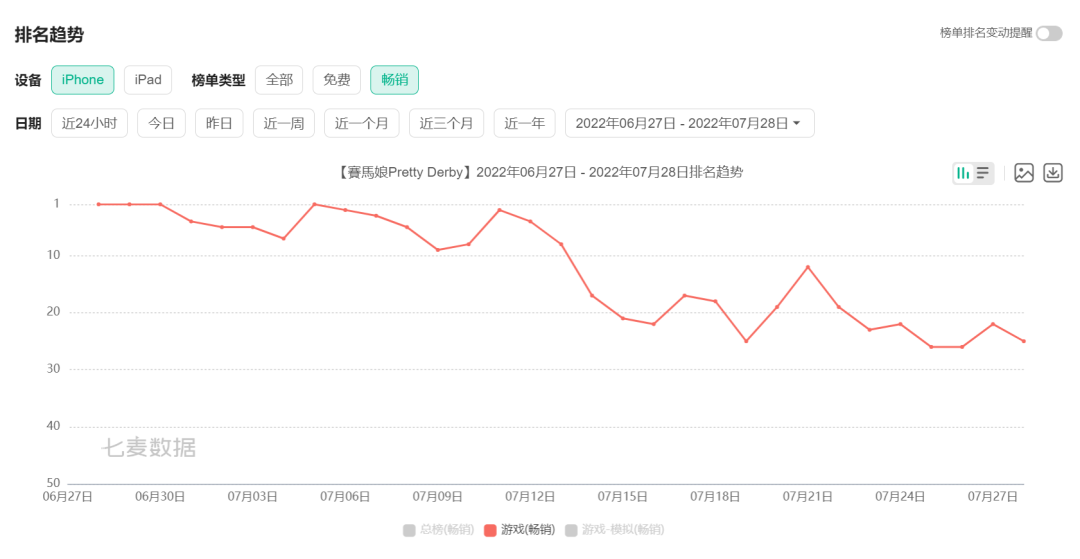Image resolution: width=1080 pixels, height=559 pixels.
Task: Choose 全部 chart type
Action: (279, 80)
